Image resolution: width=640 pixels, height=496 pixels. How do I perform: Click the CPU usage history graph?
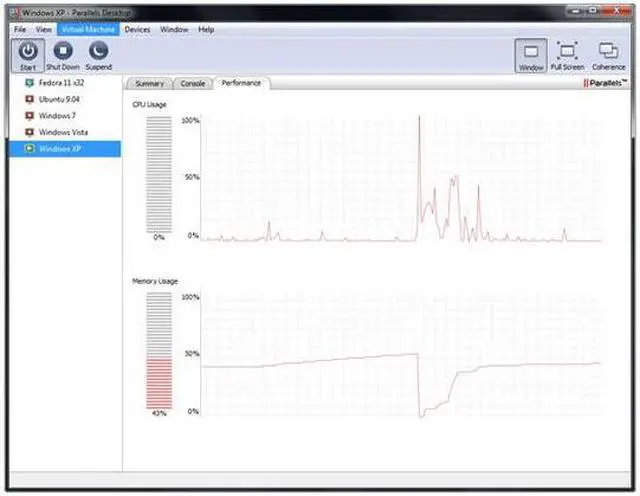tap(401, 178)
